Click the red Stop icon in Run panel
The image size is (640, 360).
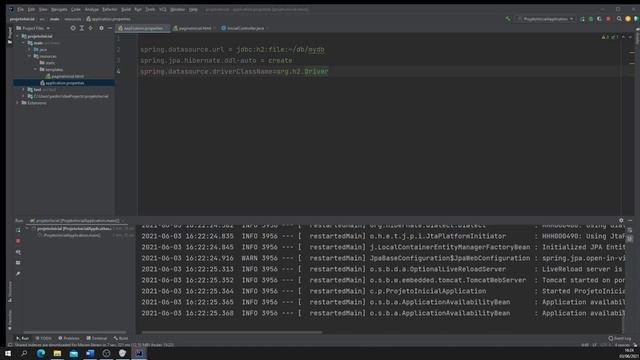(x=18, y=241)
